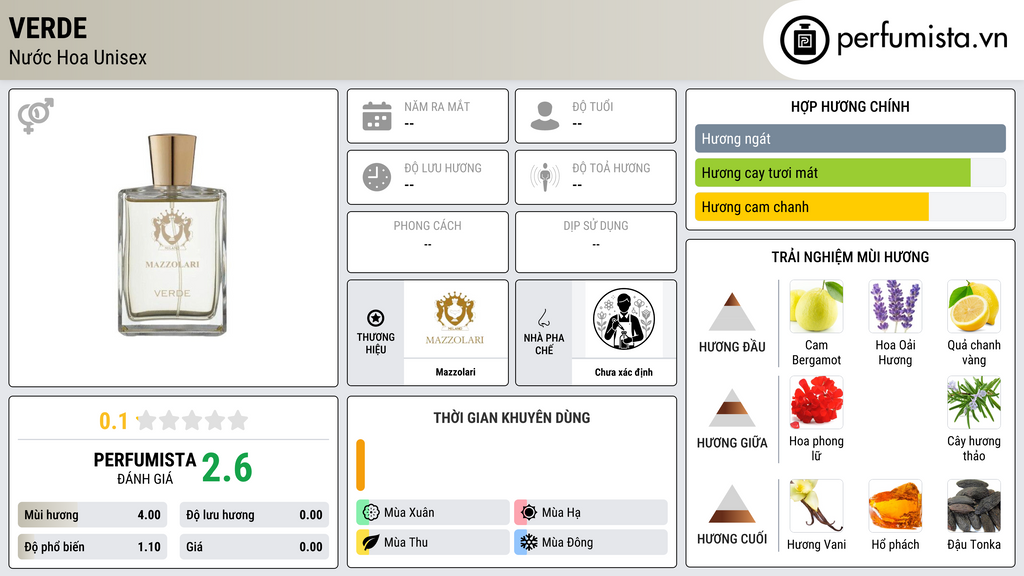Viewport: 1024px width, 576px height.
Task: Open the Hoa Oải Hương lavender thumbnail
Action: 895,306
